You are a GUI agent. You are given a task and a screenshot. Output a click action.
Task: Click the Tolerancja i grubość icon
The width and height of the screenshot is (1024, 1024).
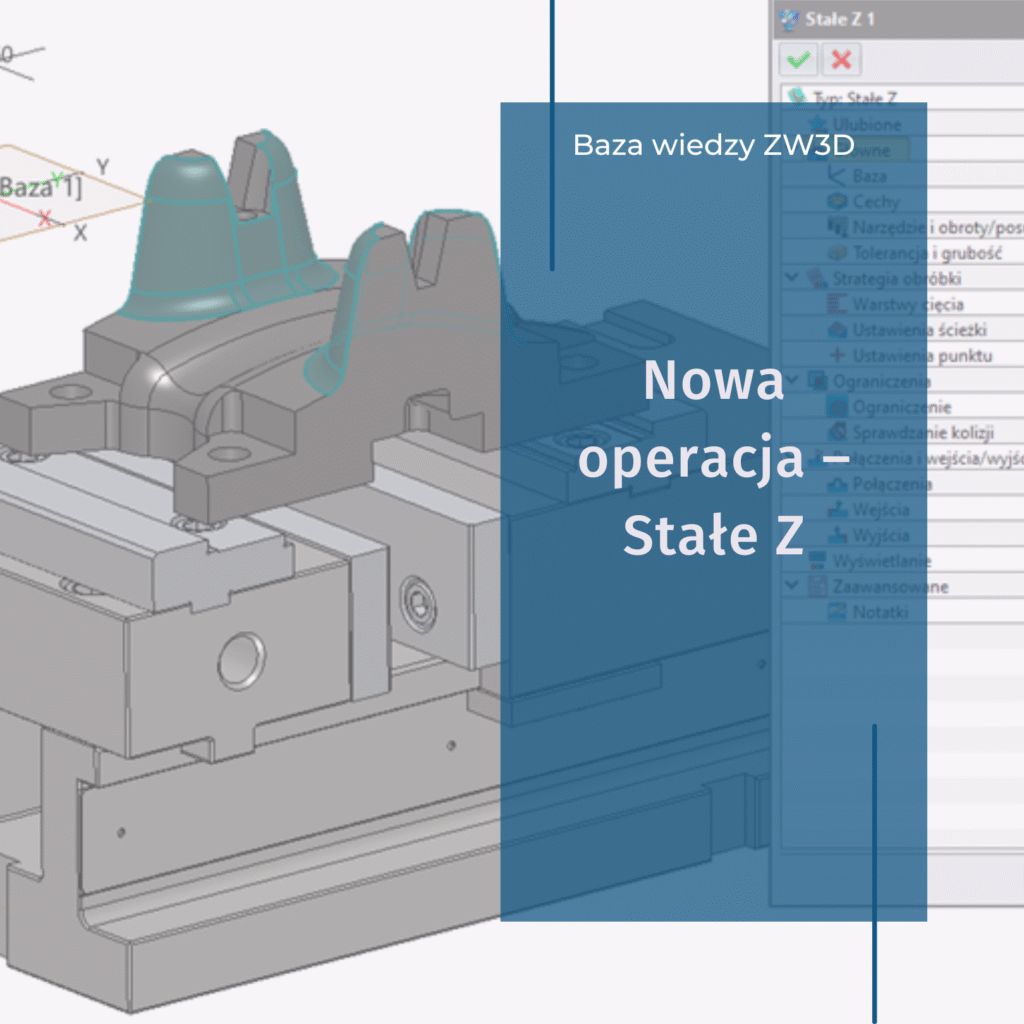837,253
